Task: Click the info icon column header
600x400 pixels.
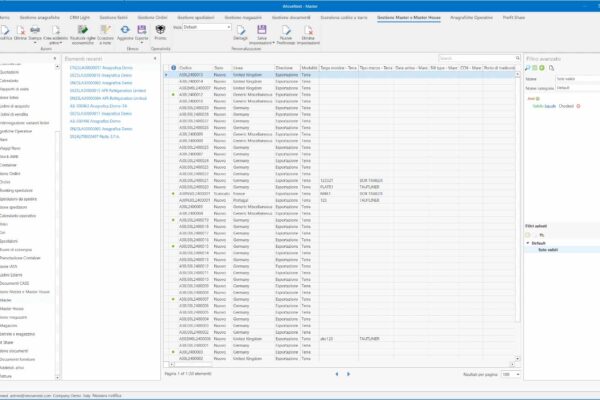Action: (x=173, y=68)
